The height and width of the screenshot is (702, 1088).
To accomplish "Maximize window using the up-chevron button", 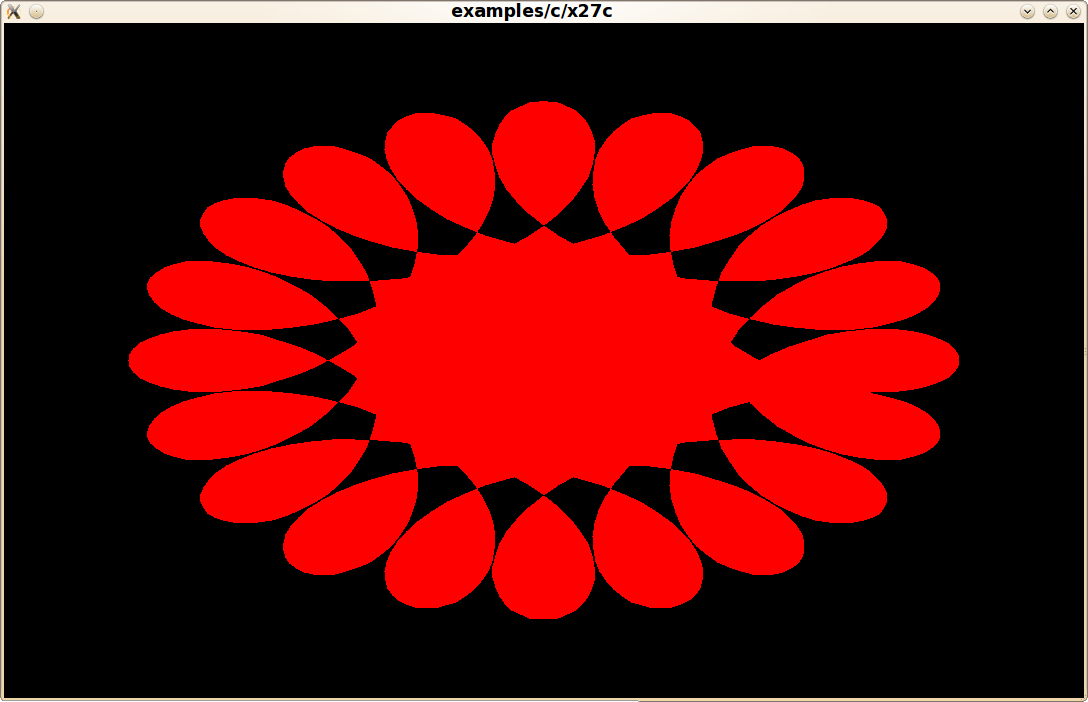I will (x=1050, y=12).
